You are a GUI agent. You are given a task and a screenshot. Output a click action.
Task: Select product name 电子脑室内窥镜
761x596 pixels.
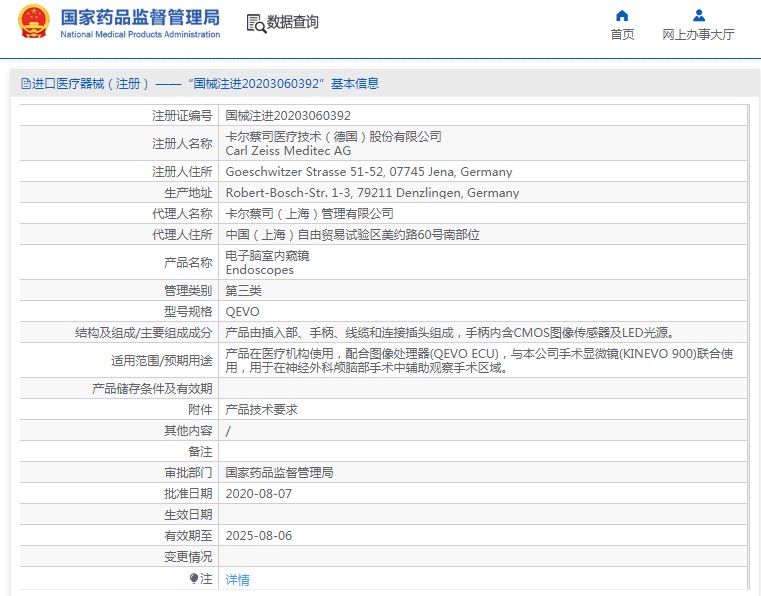(267, 256)
